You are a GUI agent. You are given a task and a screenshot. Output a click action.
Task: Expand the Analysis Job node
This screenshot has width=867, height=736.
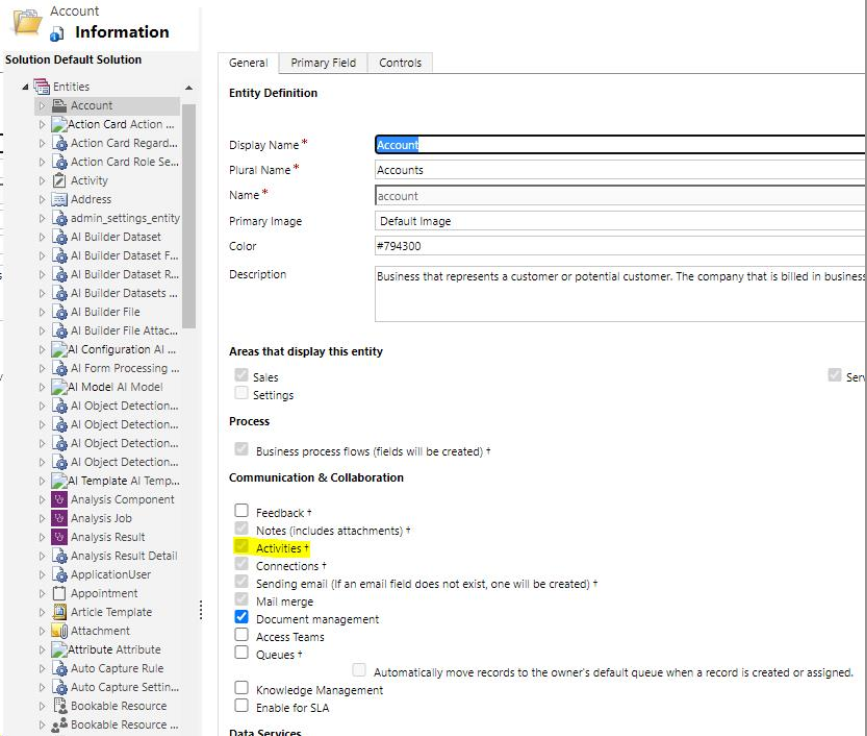[42, 519]
